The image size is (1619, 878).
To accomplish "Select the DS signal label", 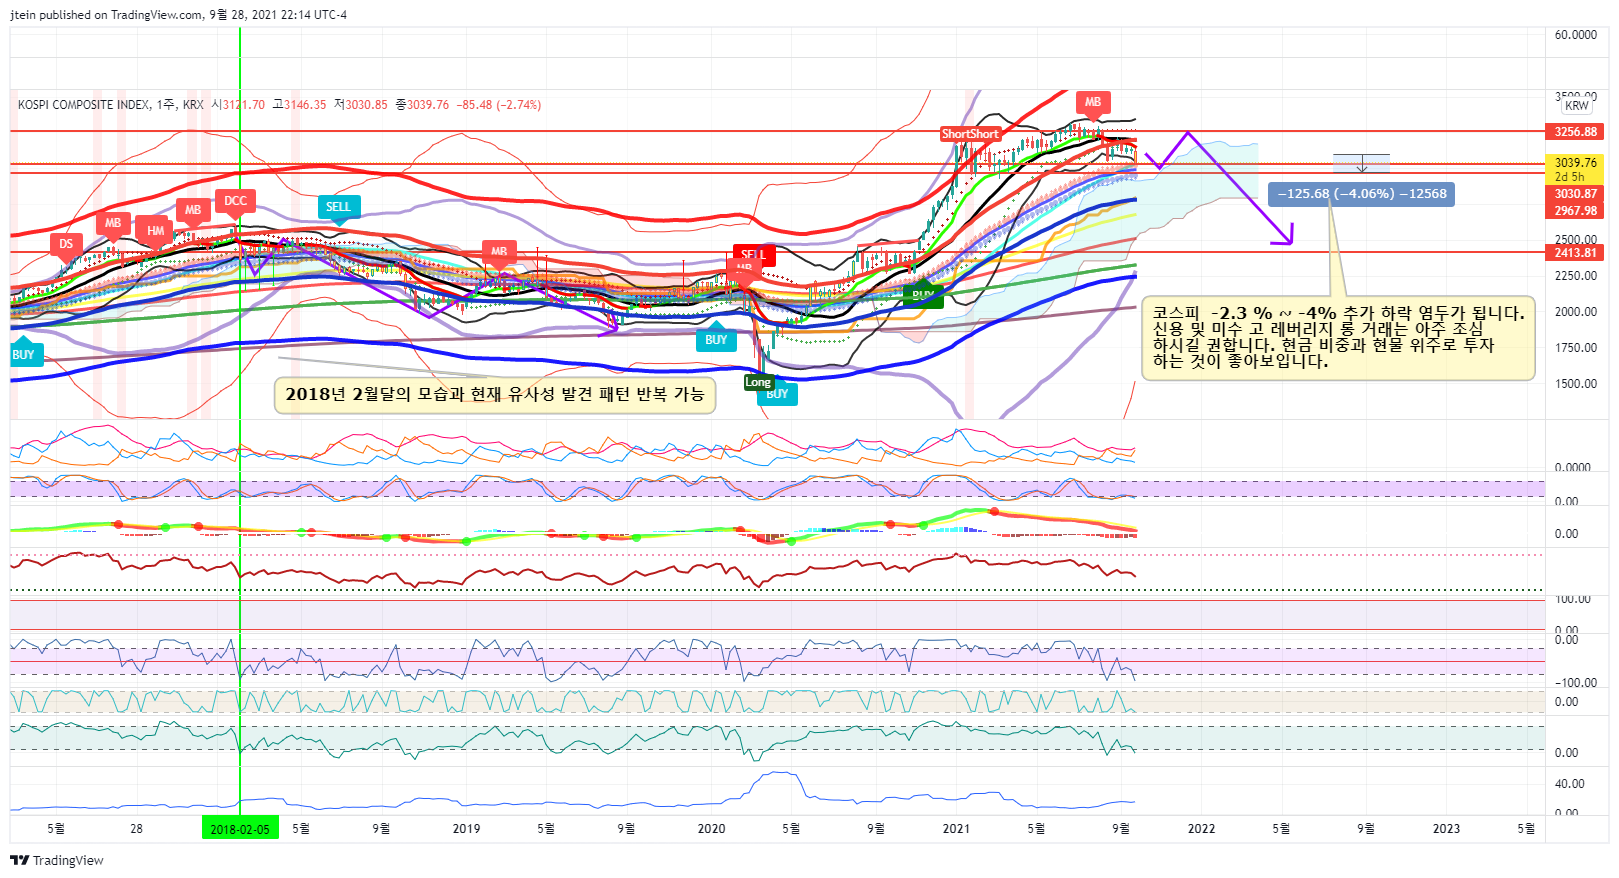I will (x=66, y=244).
